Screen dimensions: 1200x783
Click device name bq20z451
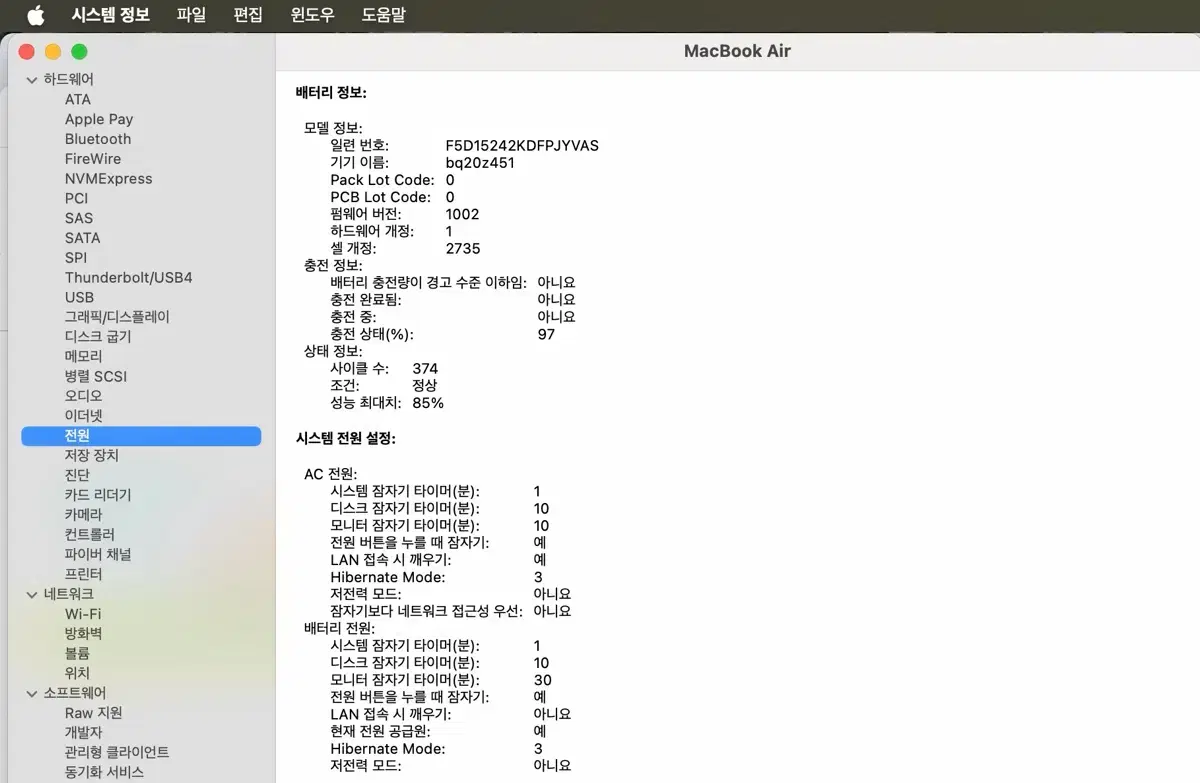pyautogui.click(x=480, y=163)
